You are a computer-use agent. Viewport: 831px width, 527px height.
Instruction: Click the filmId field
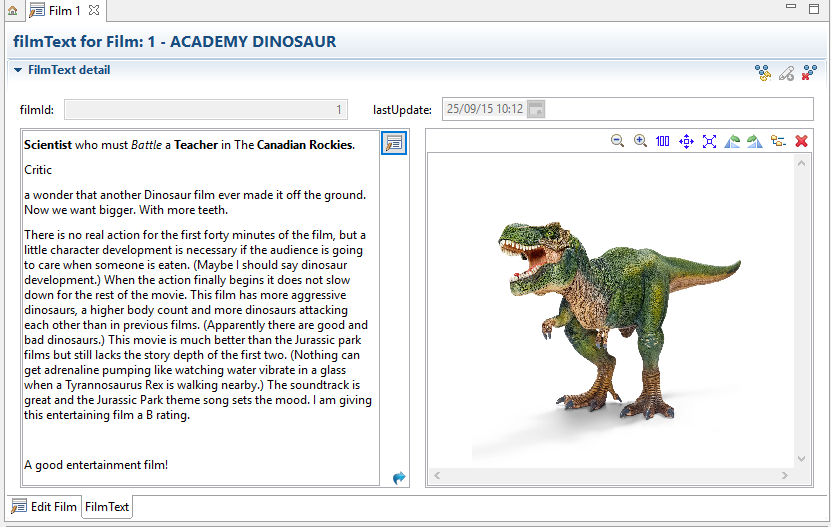coord(207,110)
